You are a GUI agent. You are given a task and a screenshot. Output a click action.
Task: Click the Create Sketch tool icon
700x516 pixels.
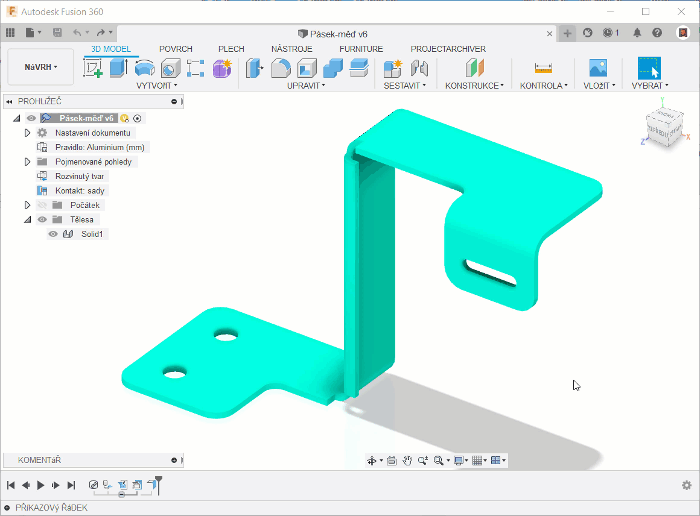(93, 68)
